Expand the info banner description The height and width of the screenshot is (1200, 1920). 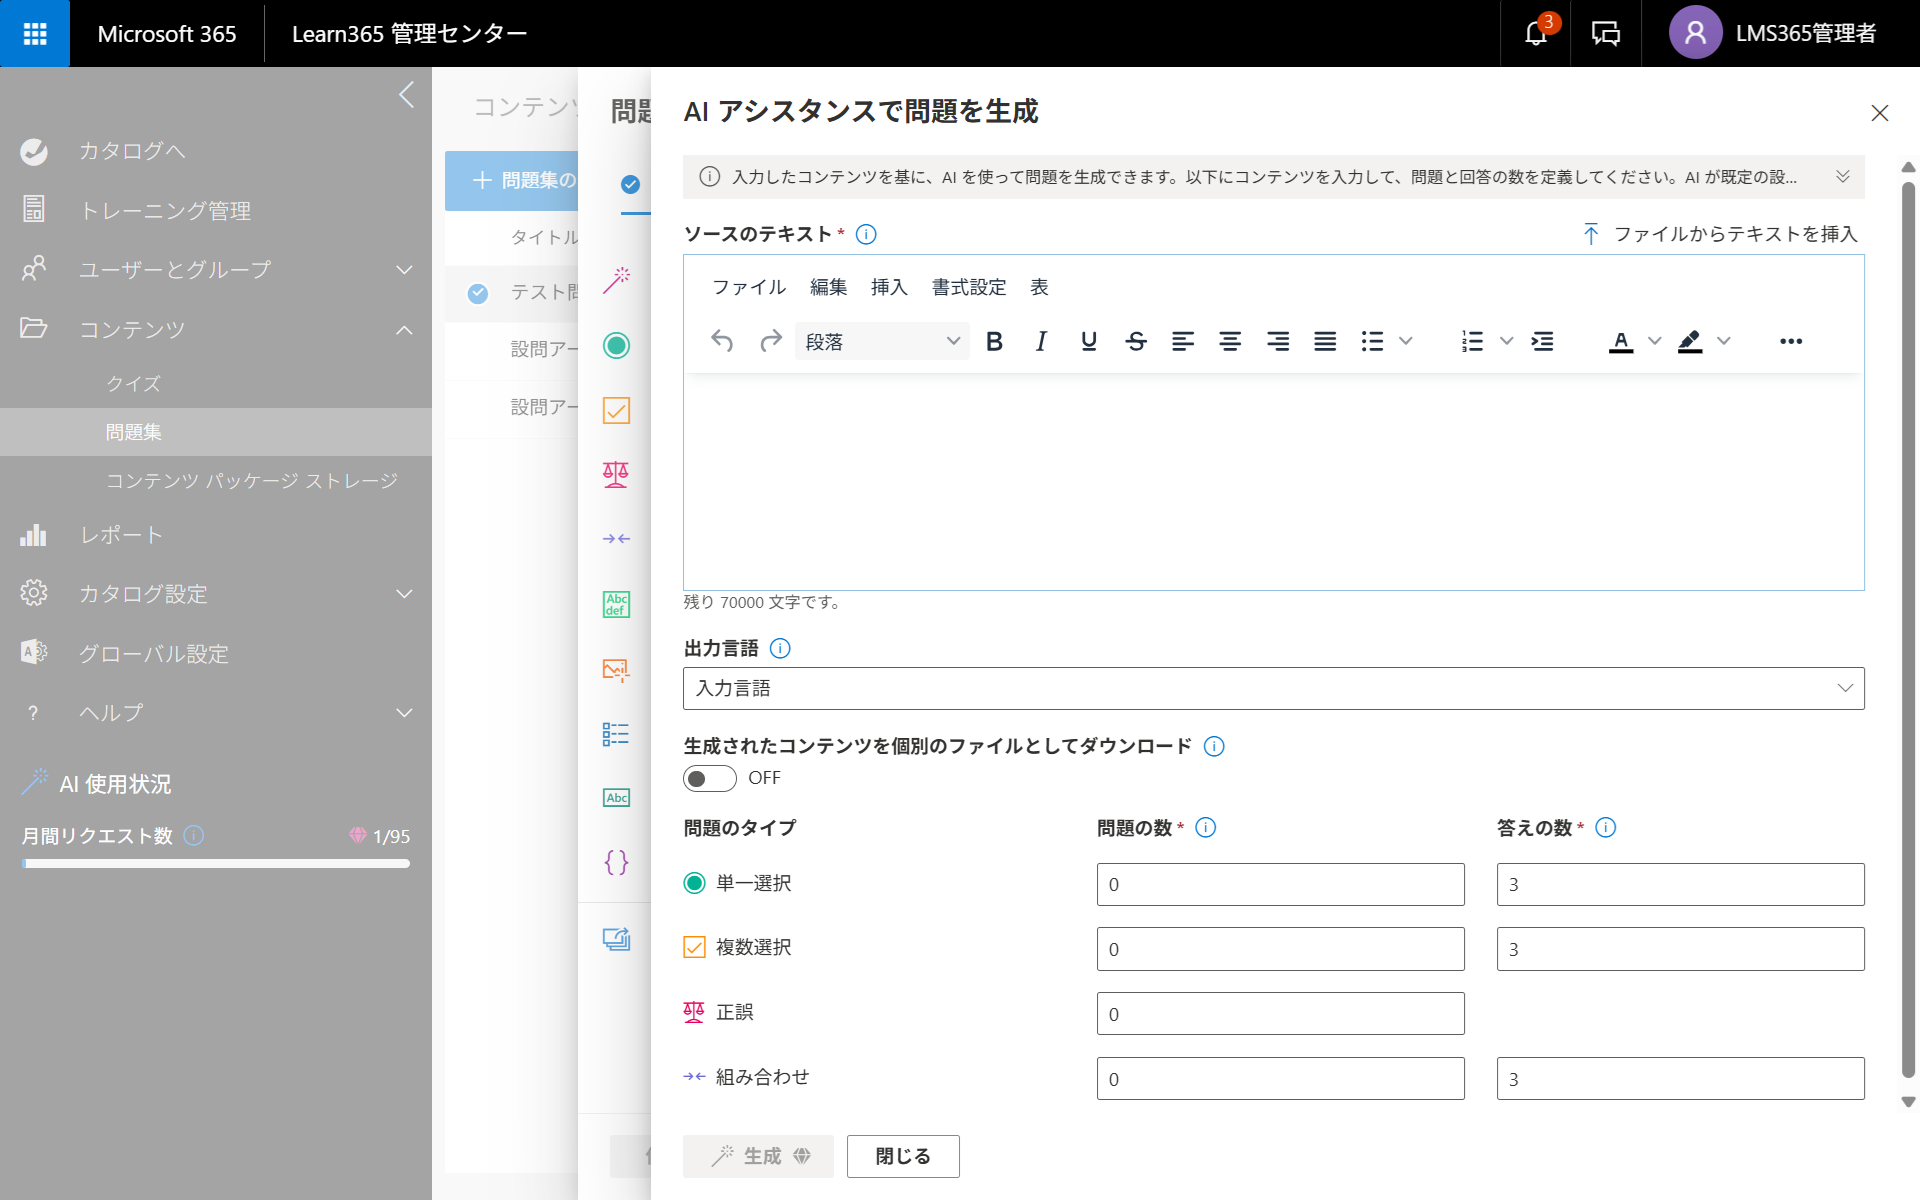point(1842,177)
